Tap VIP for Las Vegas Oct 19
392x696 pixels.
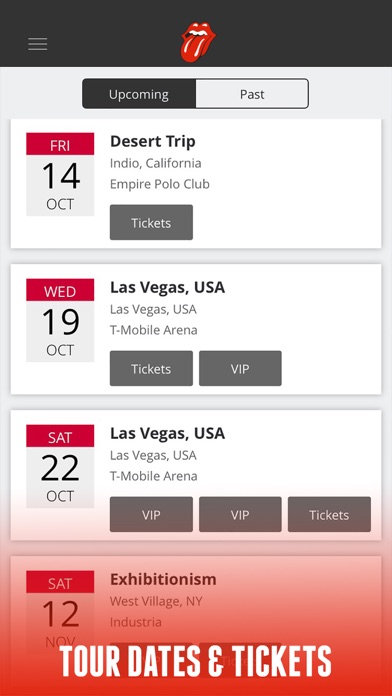[240, 368]
